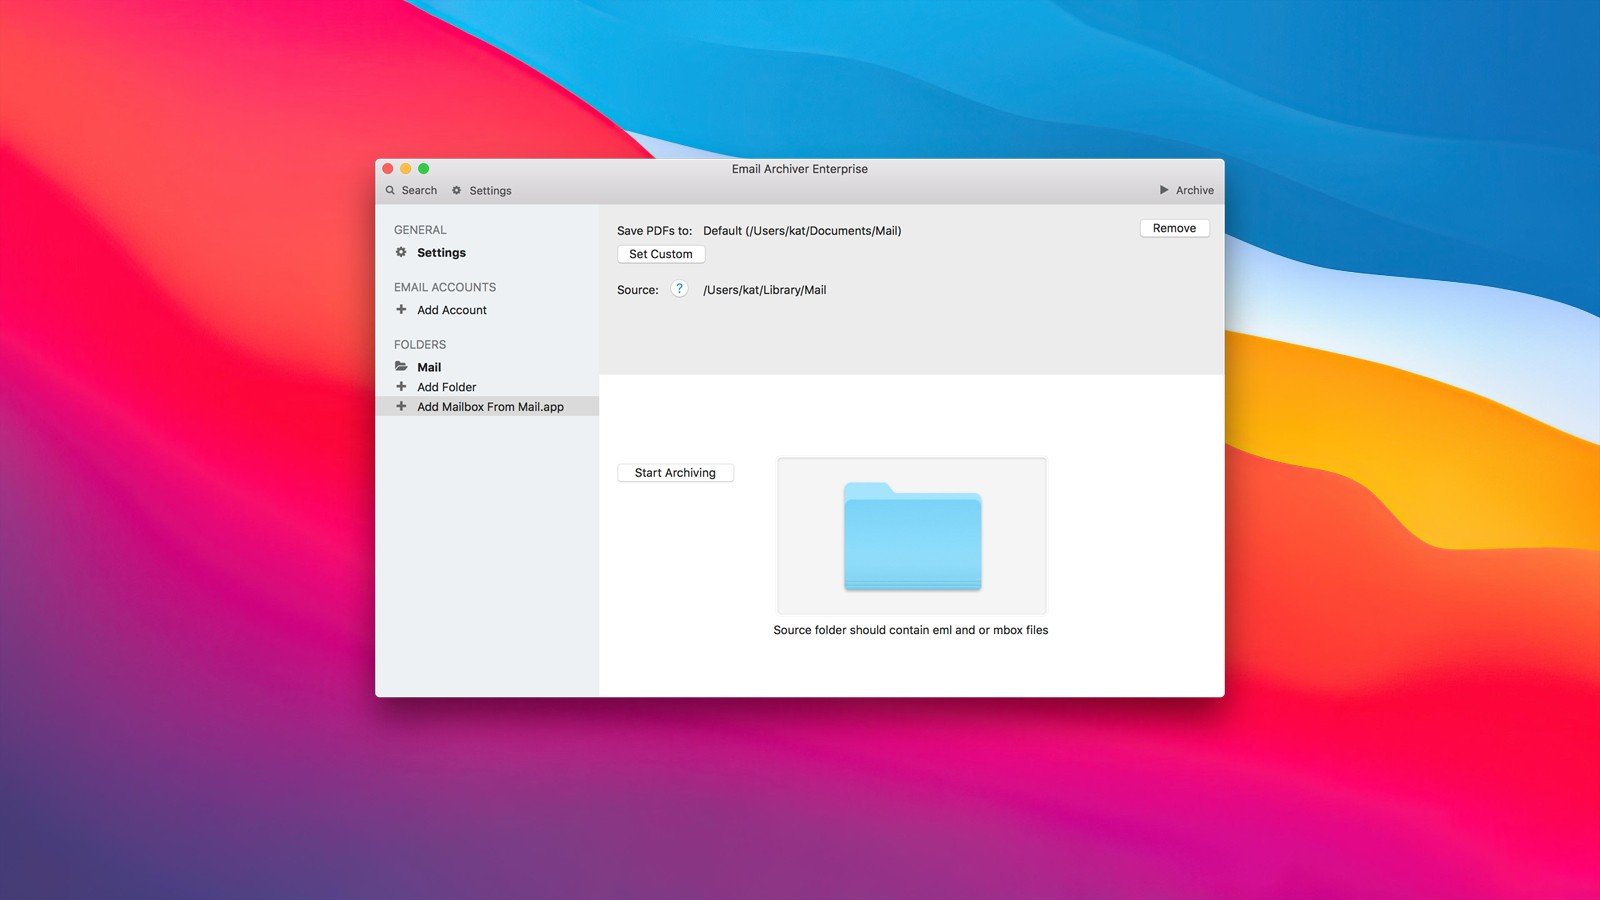Viewport: 1600px width, 900px height.
Task: Select the Mail folder in sidebar
Action: pyautogui.click(x=429, y=367)
